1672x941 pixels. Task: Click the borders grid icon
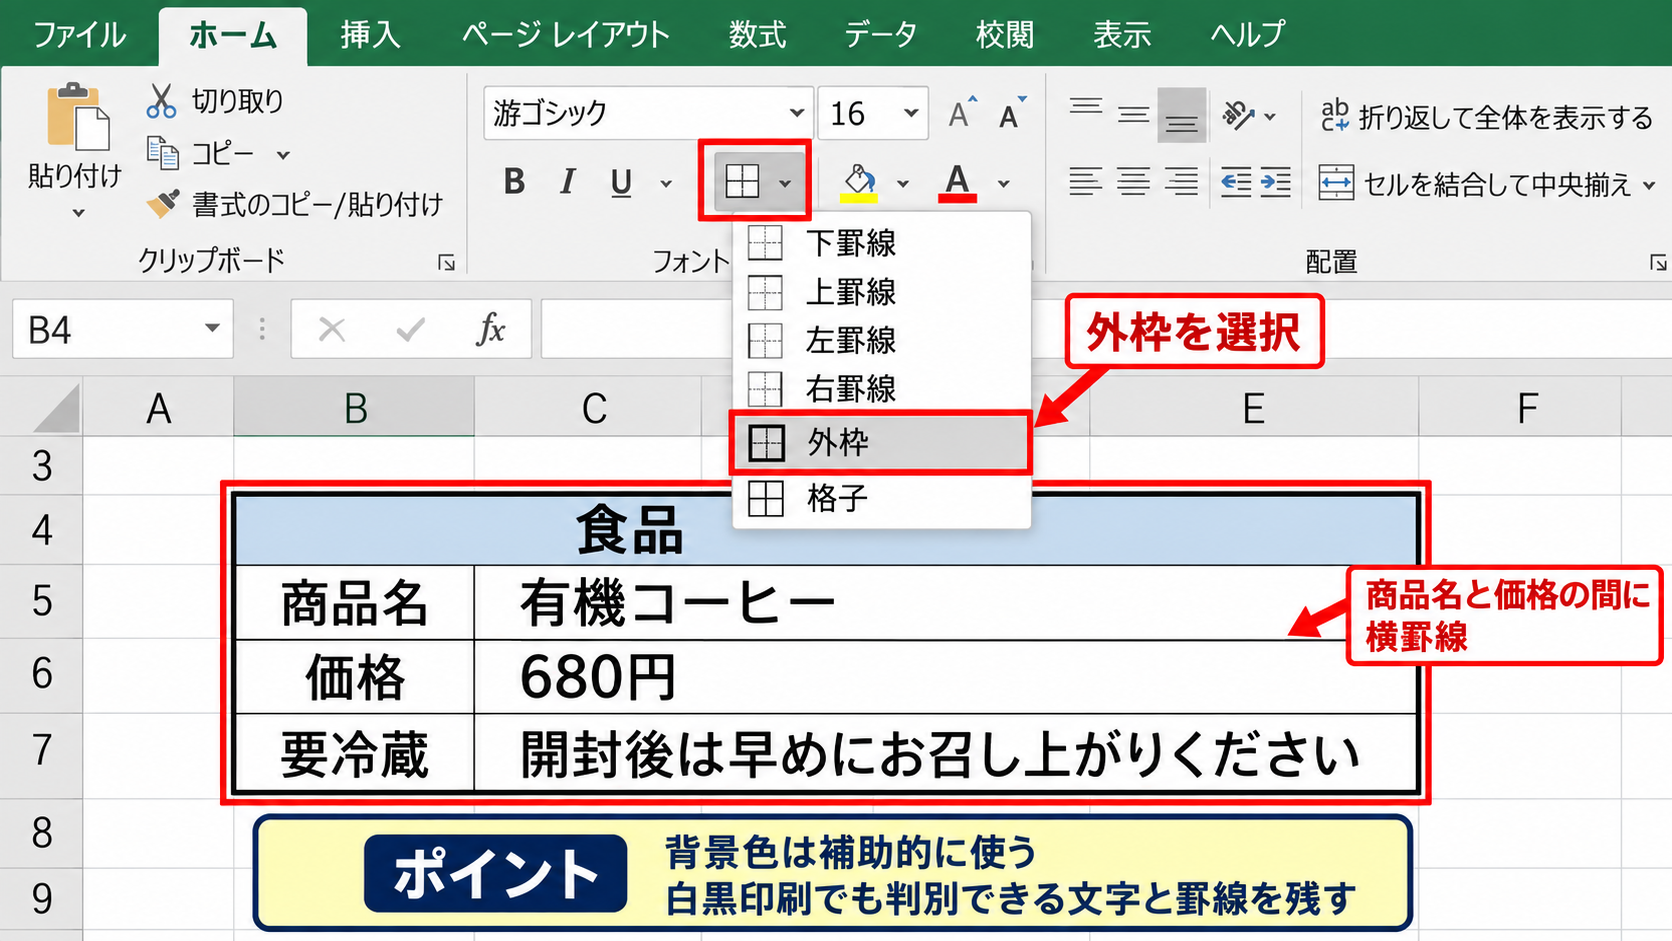point(742,181)
